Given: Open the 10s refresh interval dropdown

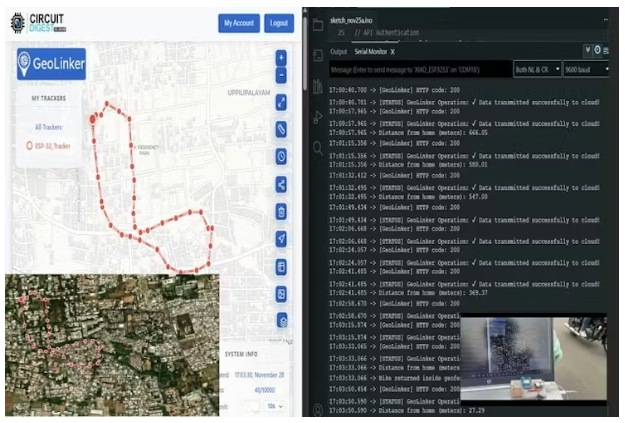Looking at the screenshot, I should [x=274, y=407].
